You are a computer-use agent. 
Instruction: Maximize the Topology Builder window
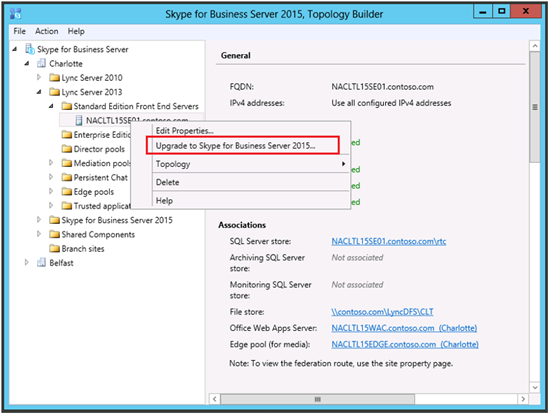[502, 11]
